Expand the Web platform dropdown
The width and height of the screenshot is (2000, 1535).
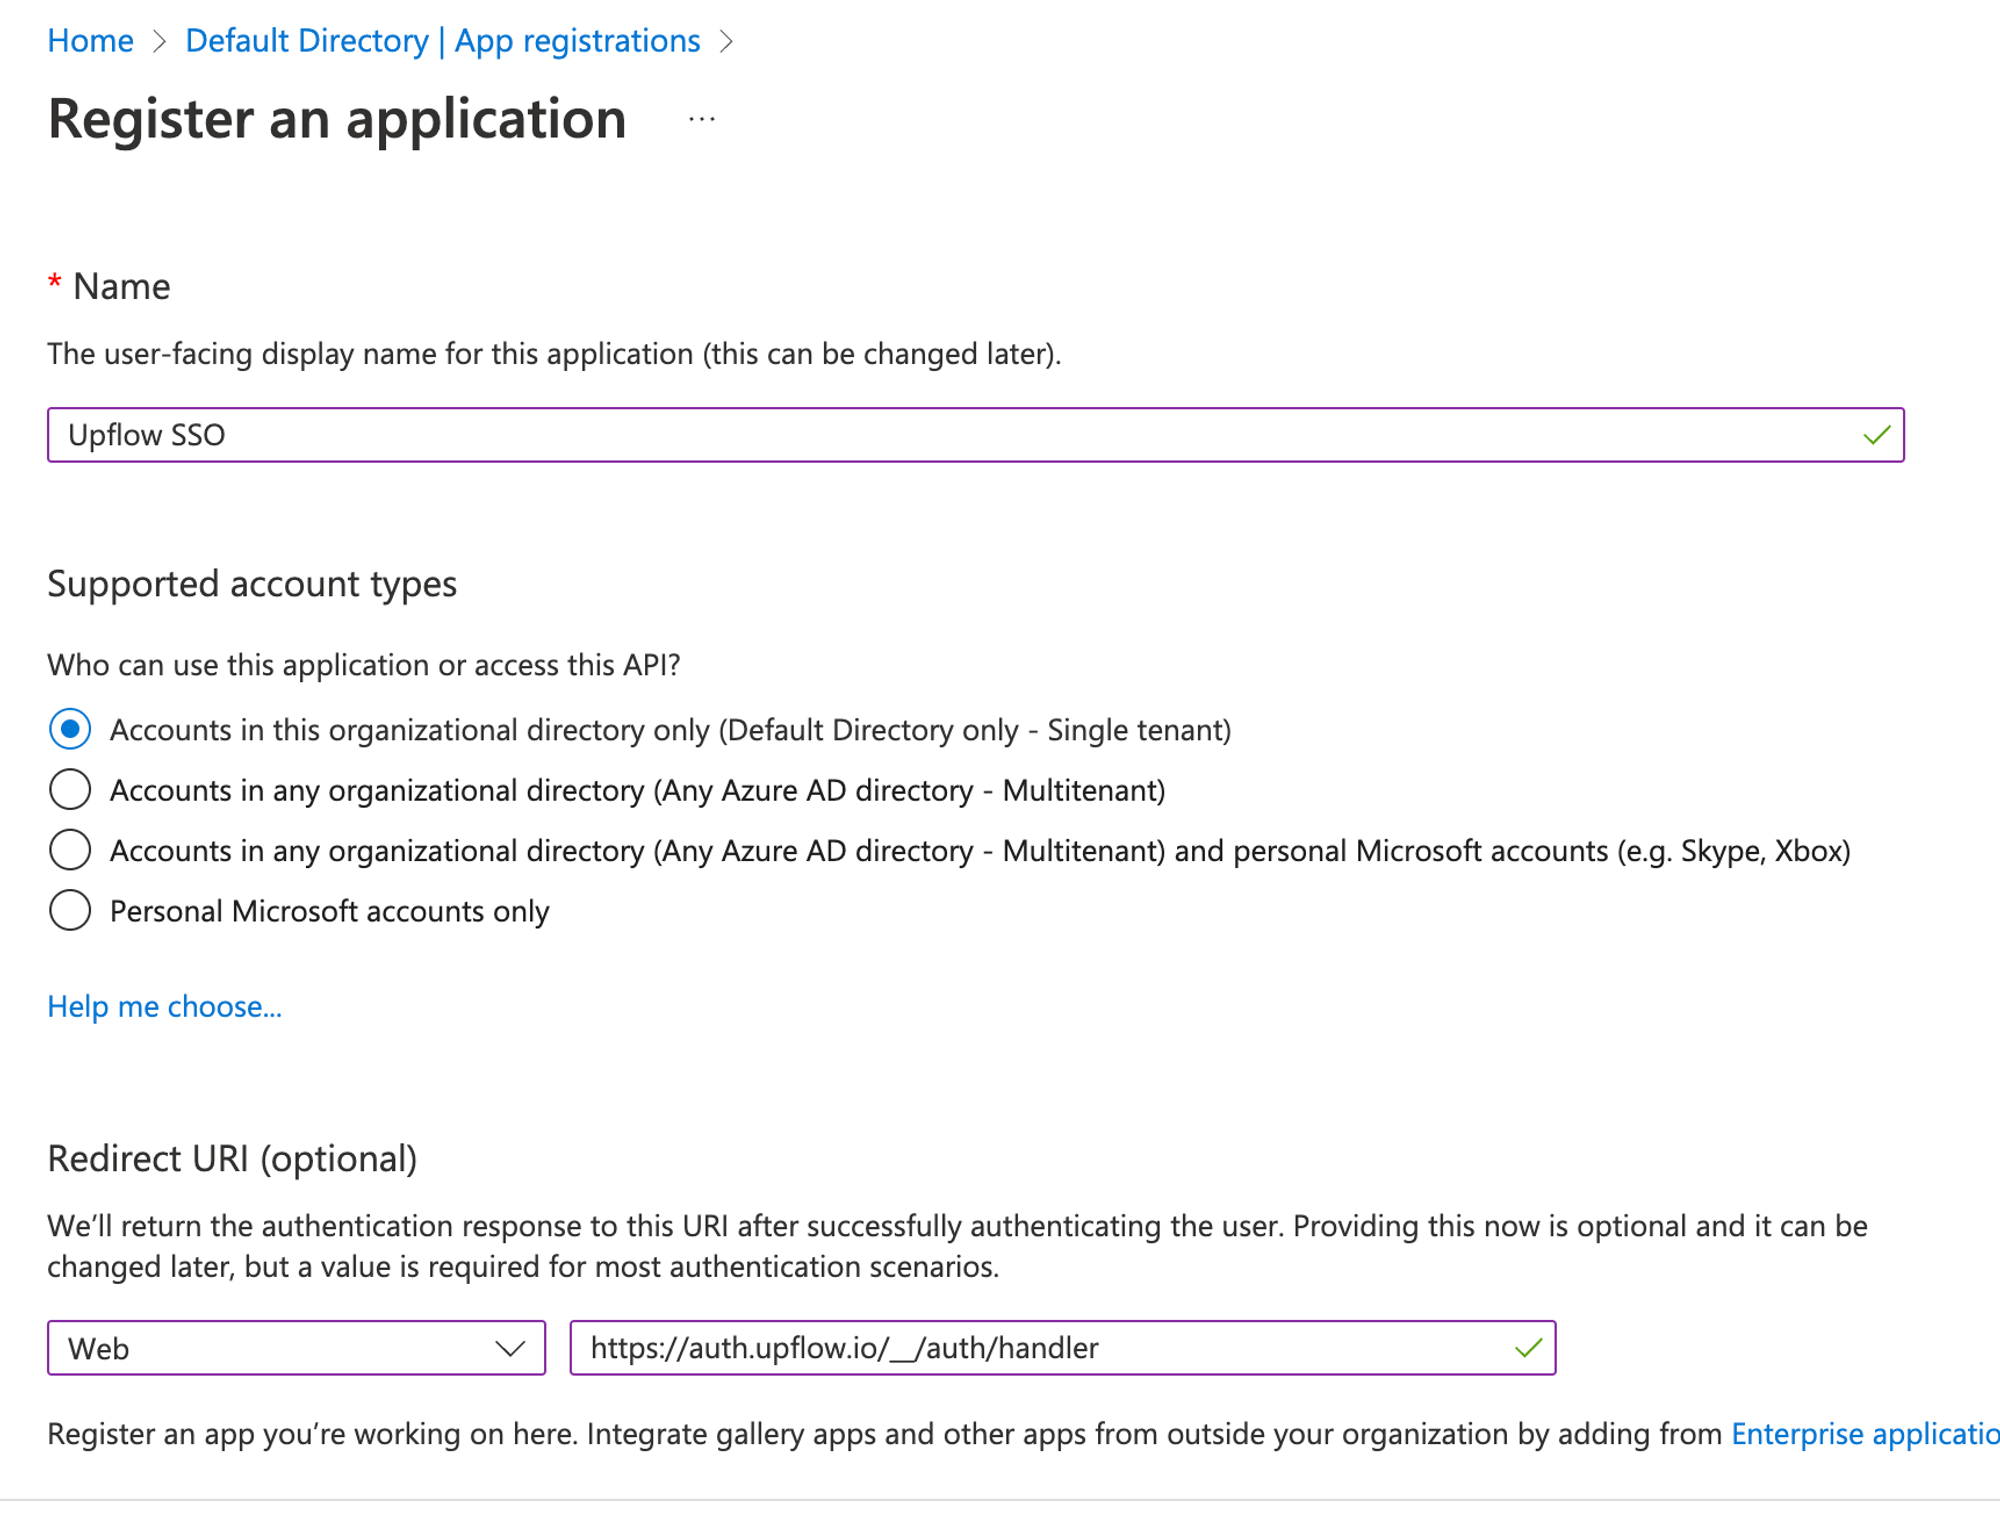click(x=296, y=1348)
